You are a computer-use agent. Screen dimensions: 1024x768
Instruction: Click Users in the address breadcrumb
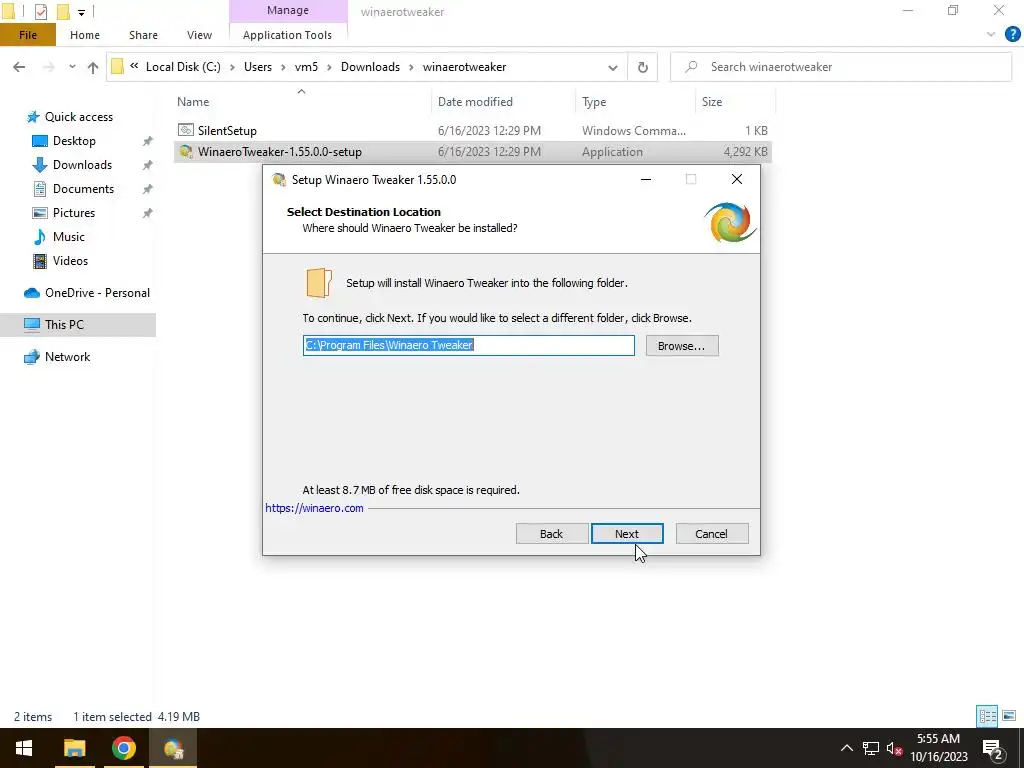coord(257,67)
